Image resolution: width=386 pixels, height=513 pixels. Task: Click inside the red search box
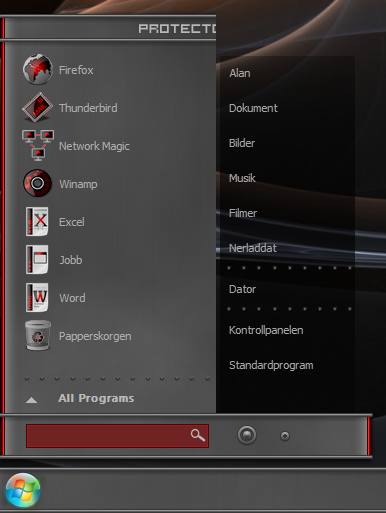click(x=117, y=436)
